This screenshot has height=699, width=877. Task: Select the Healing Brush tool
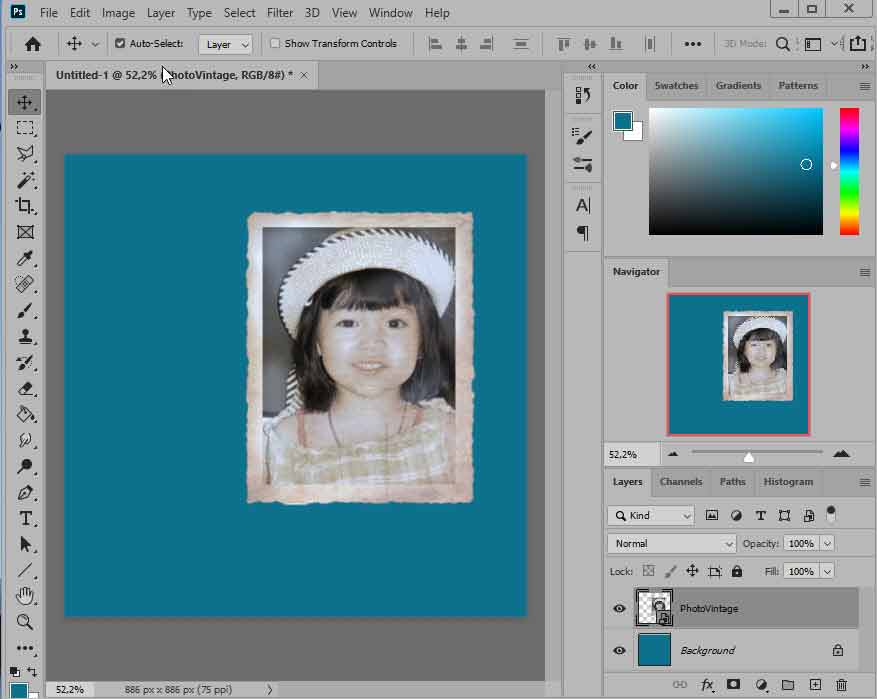pyautogui.click(x=25, y=284)
